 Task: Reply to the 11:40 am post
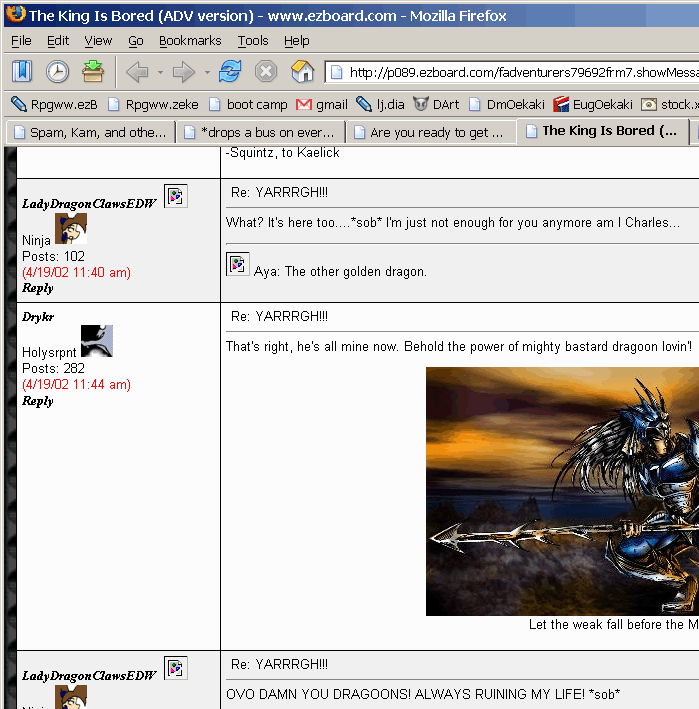pyautogui.click(x=38, y=288)
